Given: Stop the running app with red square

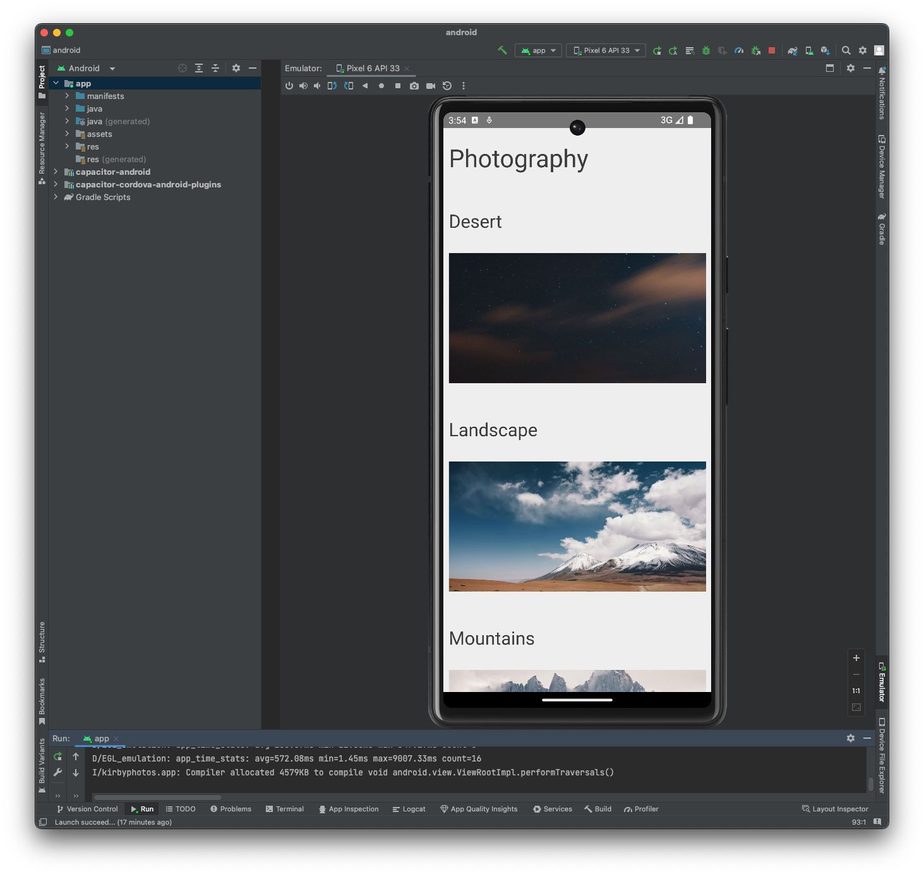Looking at the screenshot, I should pyautogui.click(x=771, y=50).
